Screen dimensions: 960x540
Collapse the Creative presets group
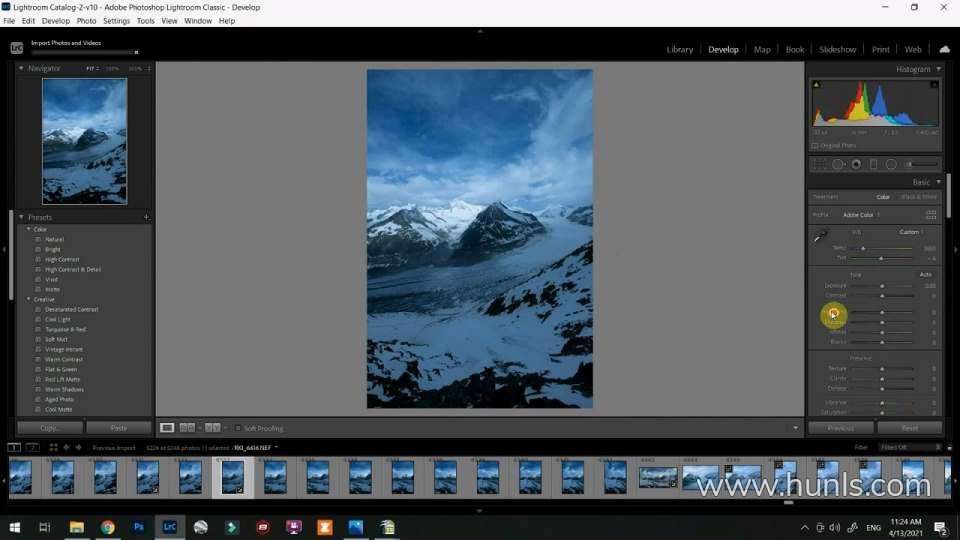pyautogui.click(x=28, y=299)
